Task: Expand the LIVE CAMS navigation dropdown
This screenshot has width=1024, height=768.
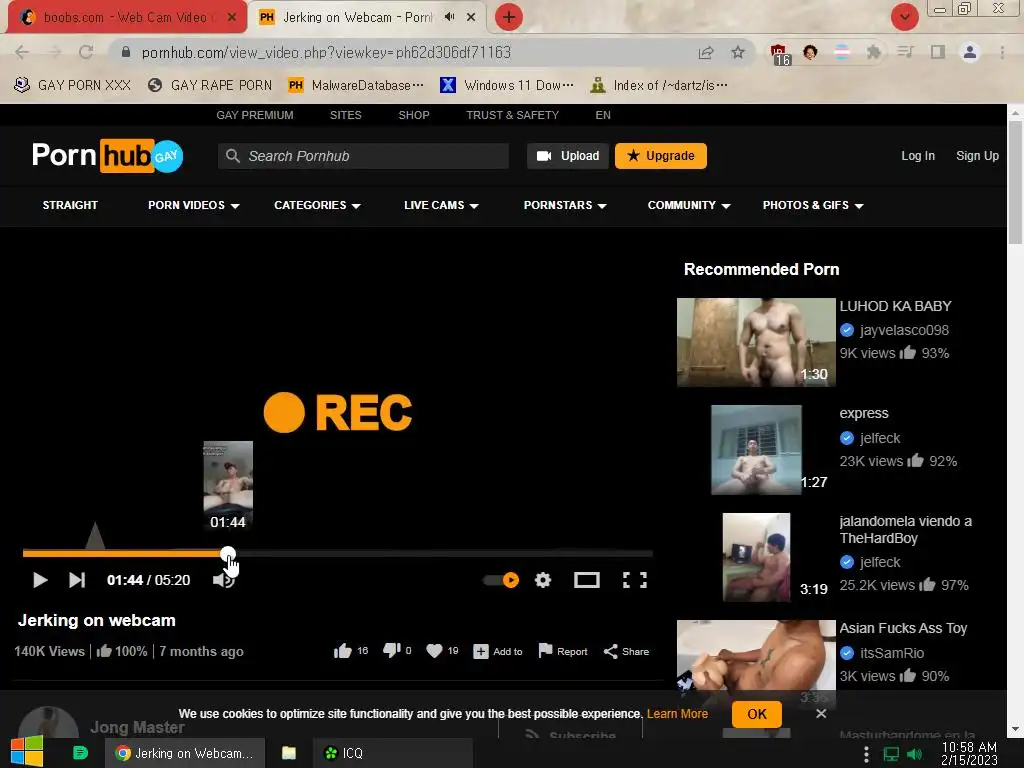Action: 441,205
